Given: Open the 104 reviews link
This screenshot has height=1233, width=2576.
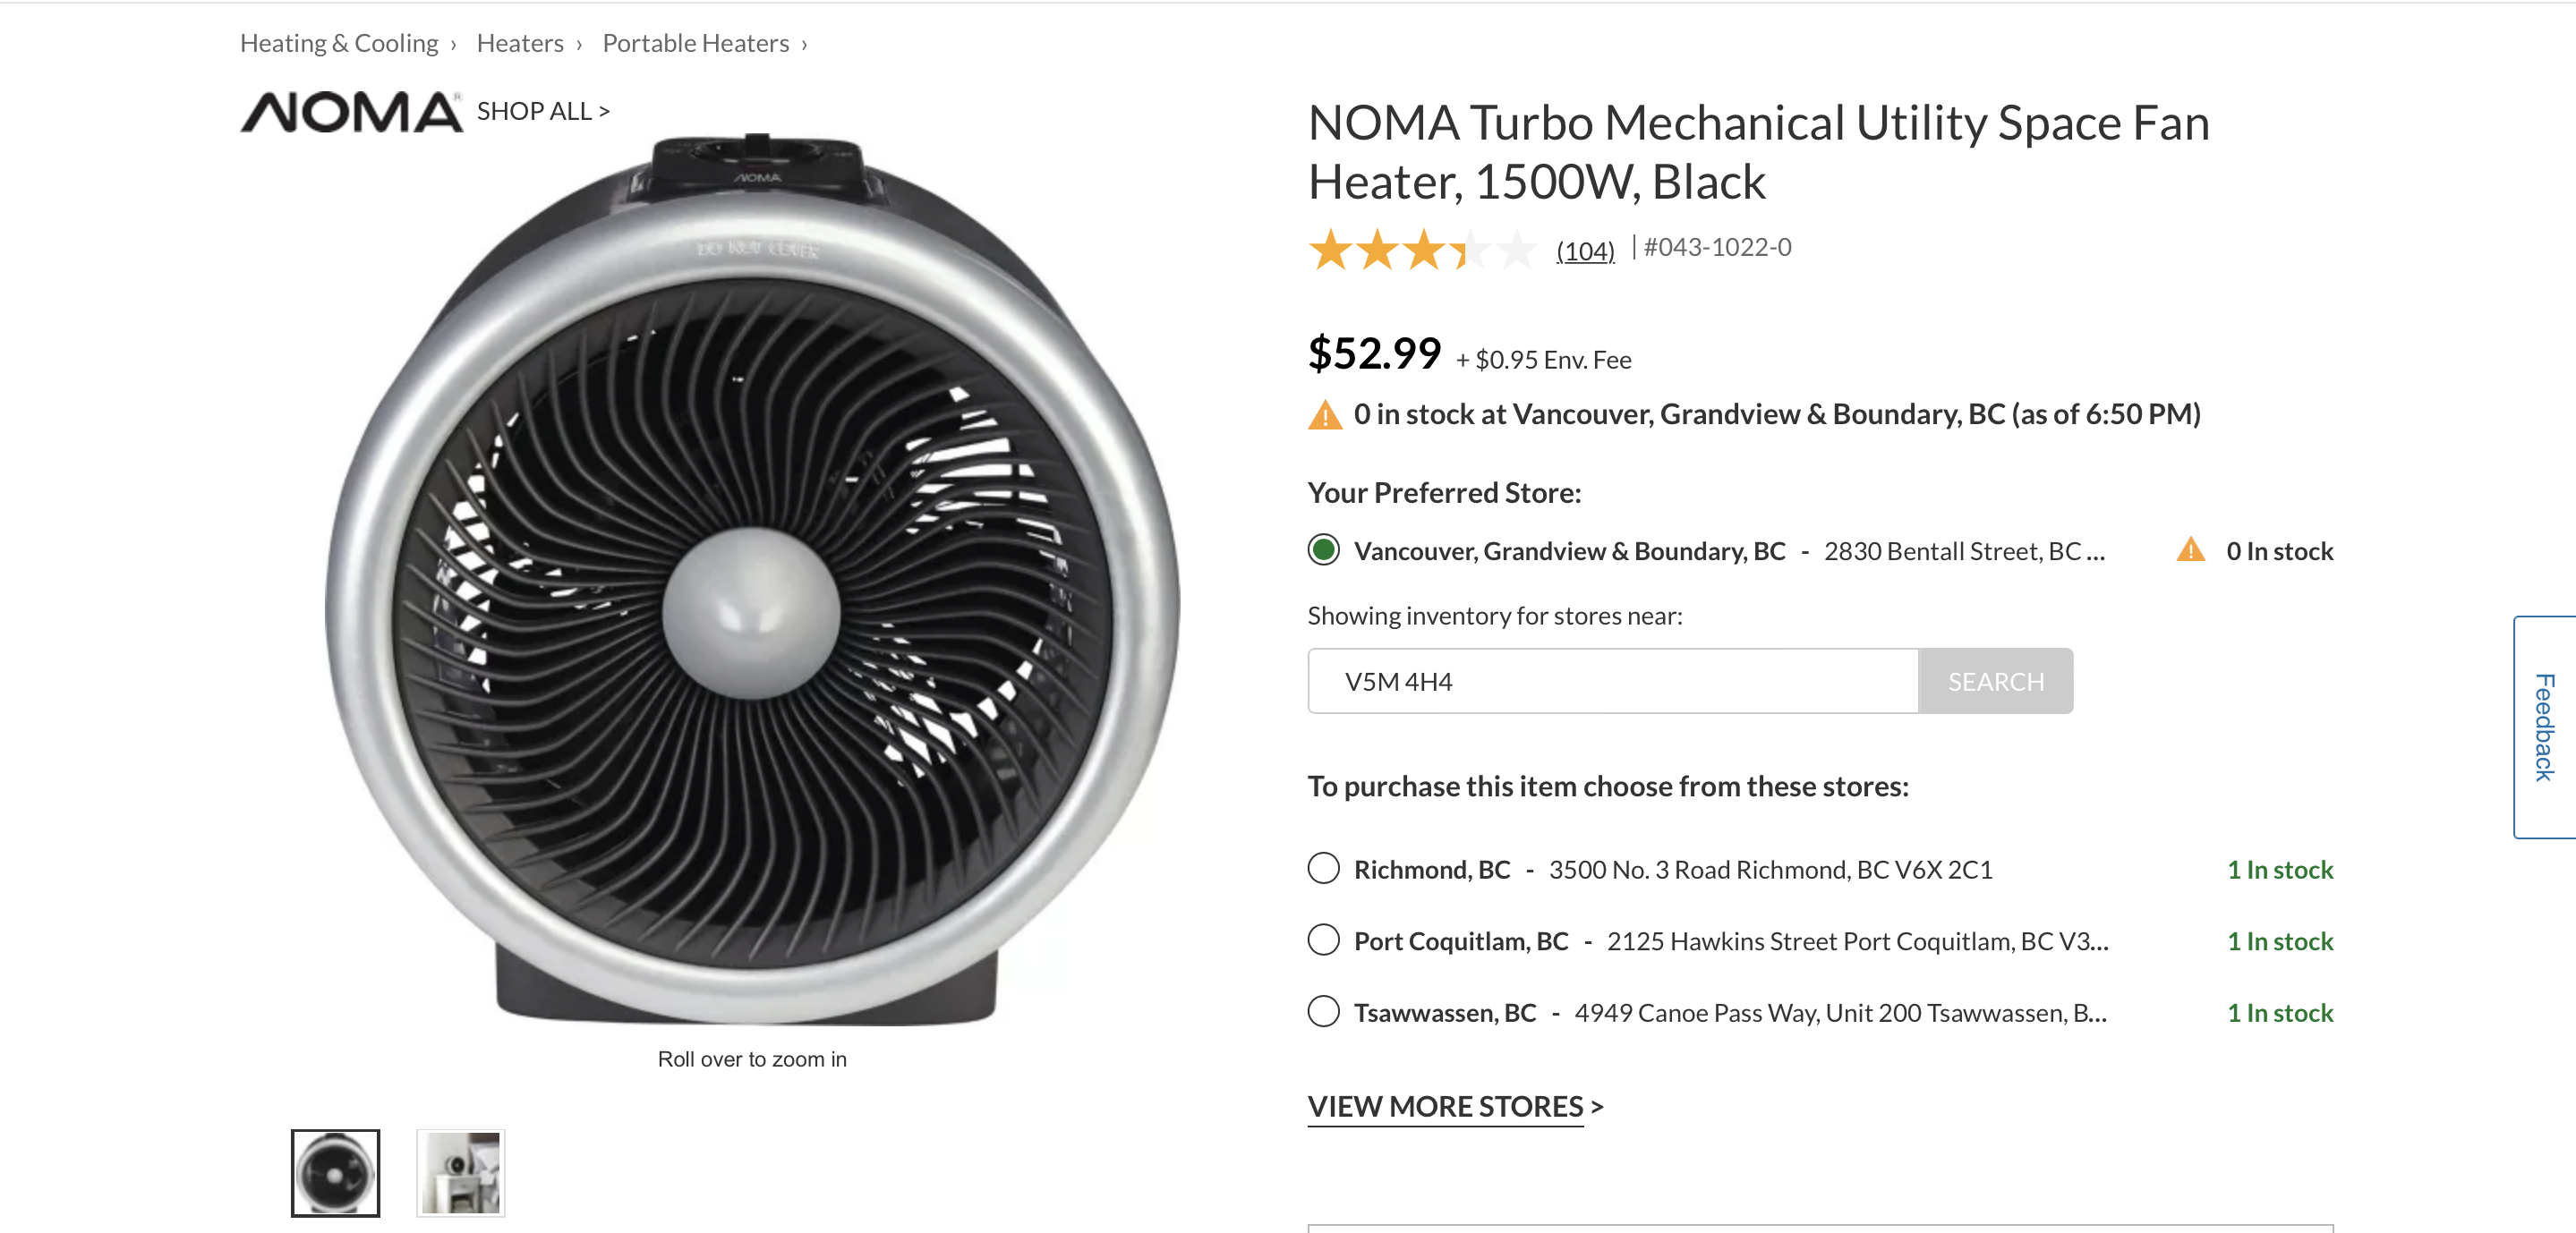Looking at the screenshot, I should click(1585, 250).
